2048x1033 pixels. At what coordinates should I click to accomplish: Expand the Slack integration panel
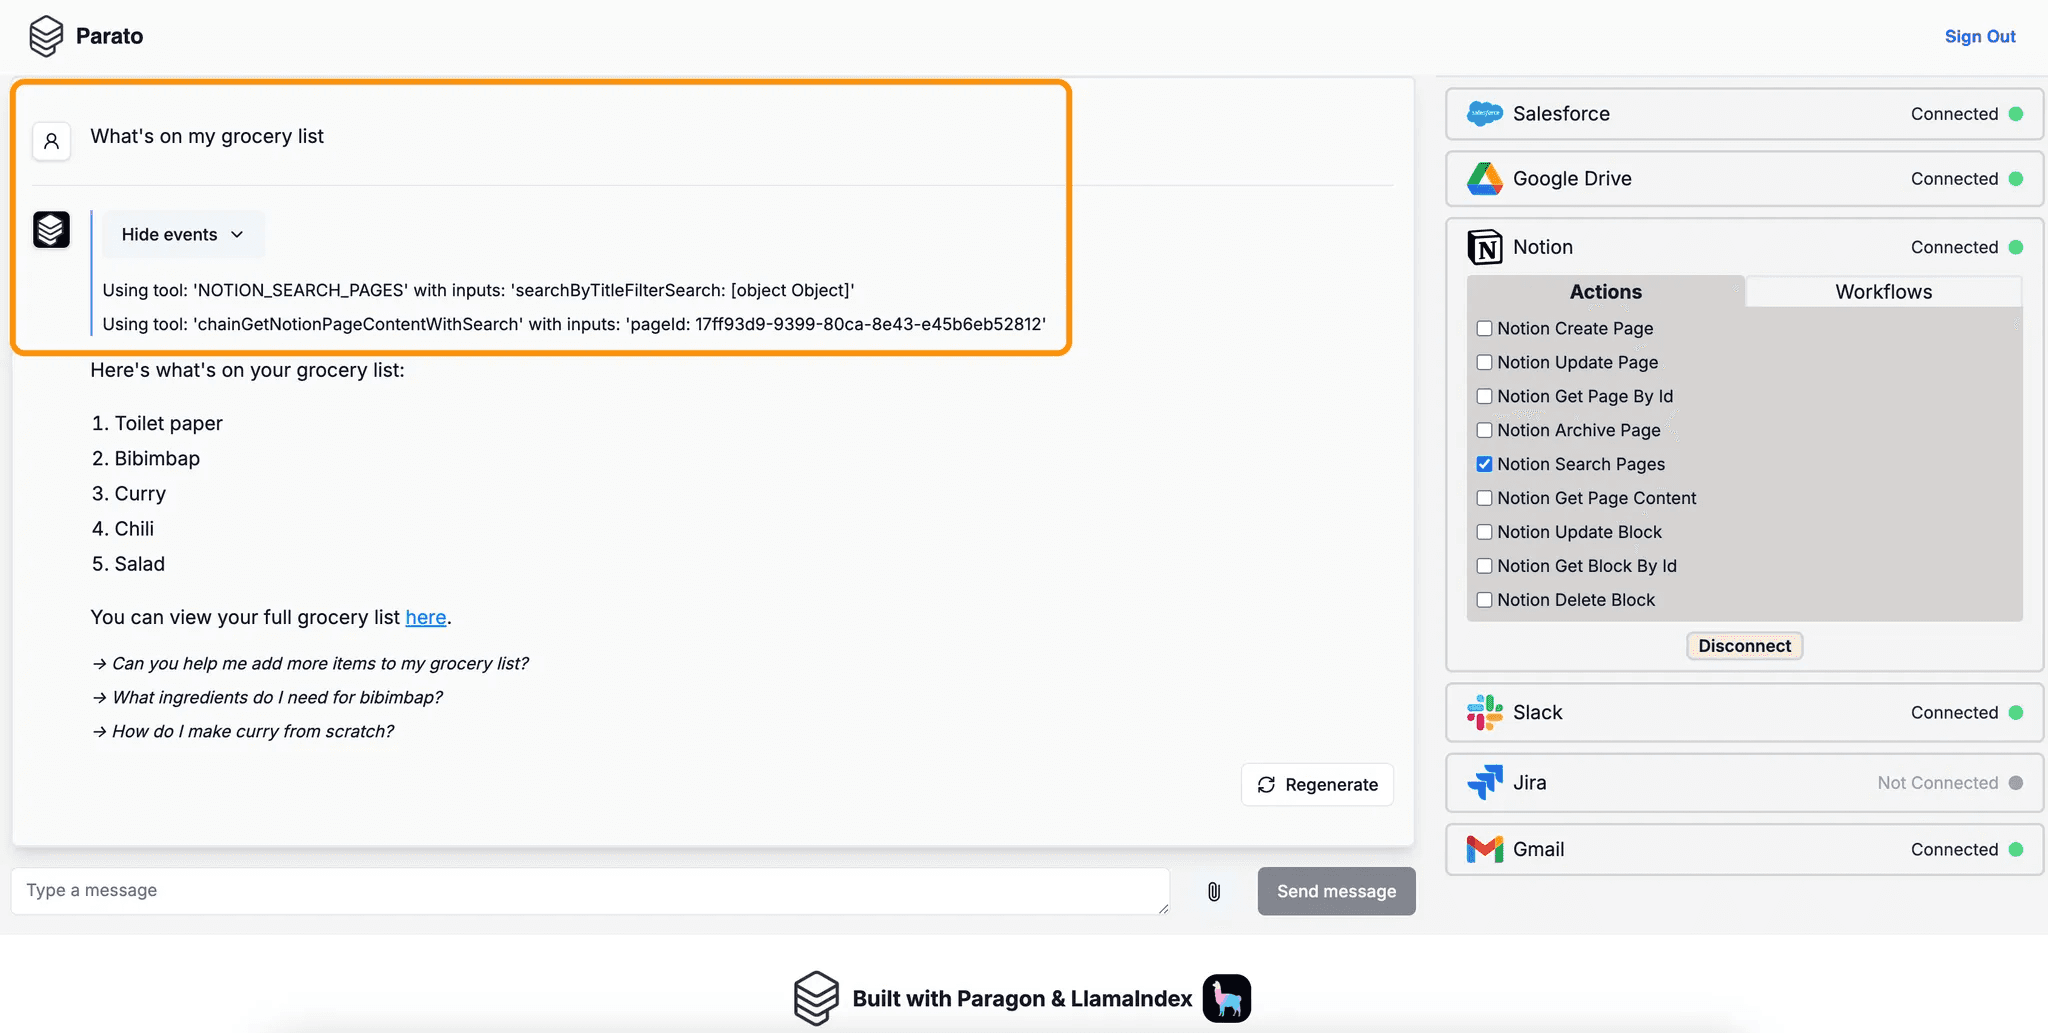[1743, 713]
